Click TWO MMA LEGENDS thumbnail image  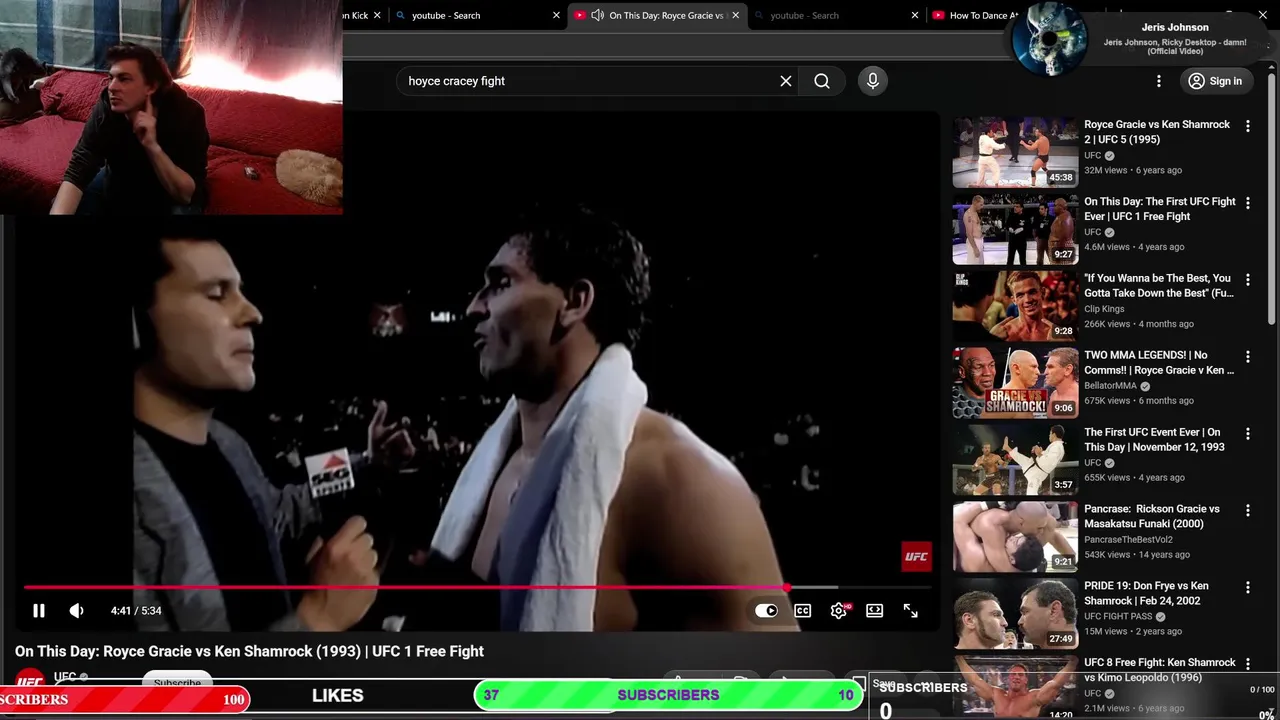pyautogui.click(x=1015, y=383)
